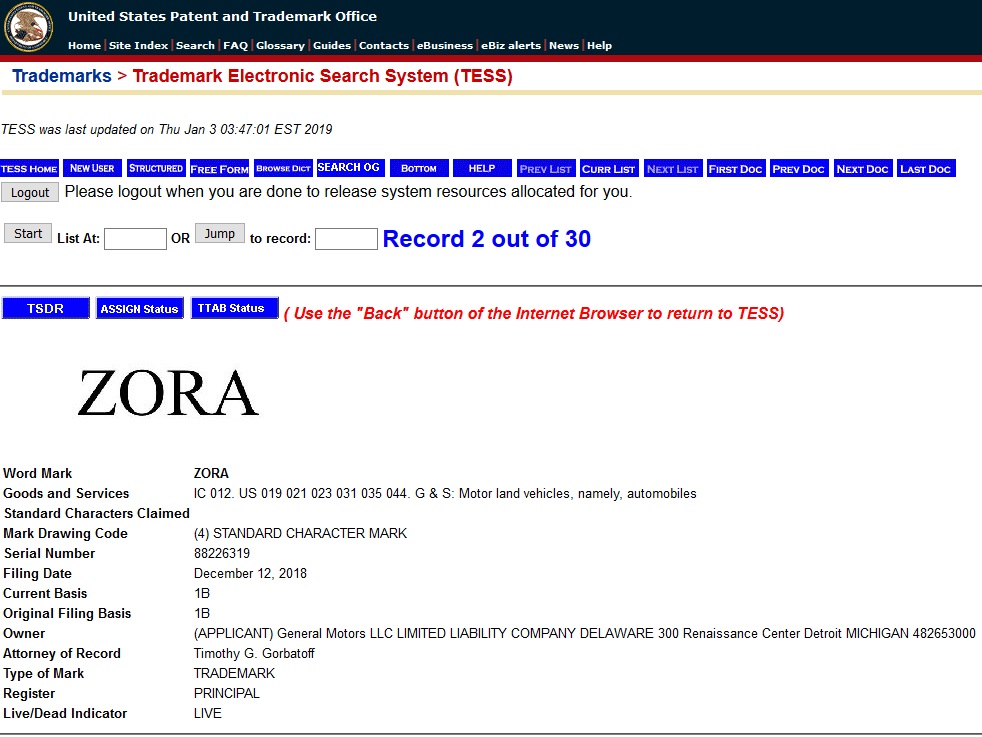Image resolution: width=982 pixels, height=737 pixels.
Task: Go to Next Doc record
Action: (862, 169)
